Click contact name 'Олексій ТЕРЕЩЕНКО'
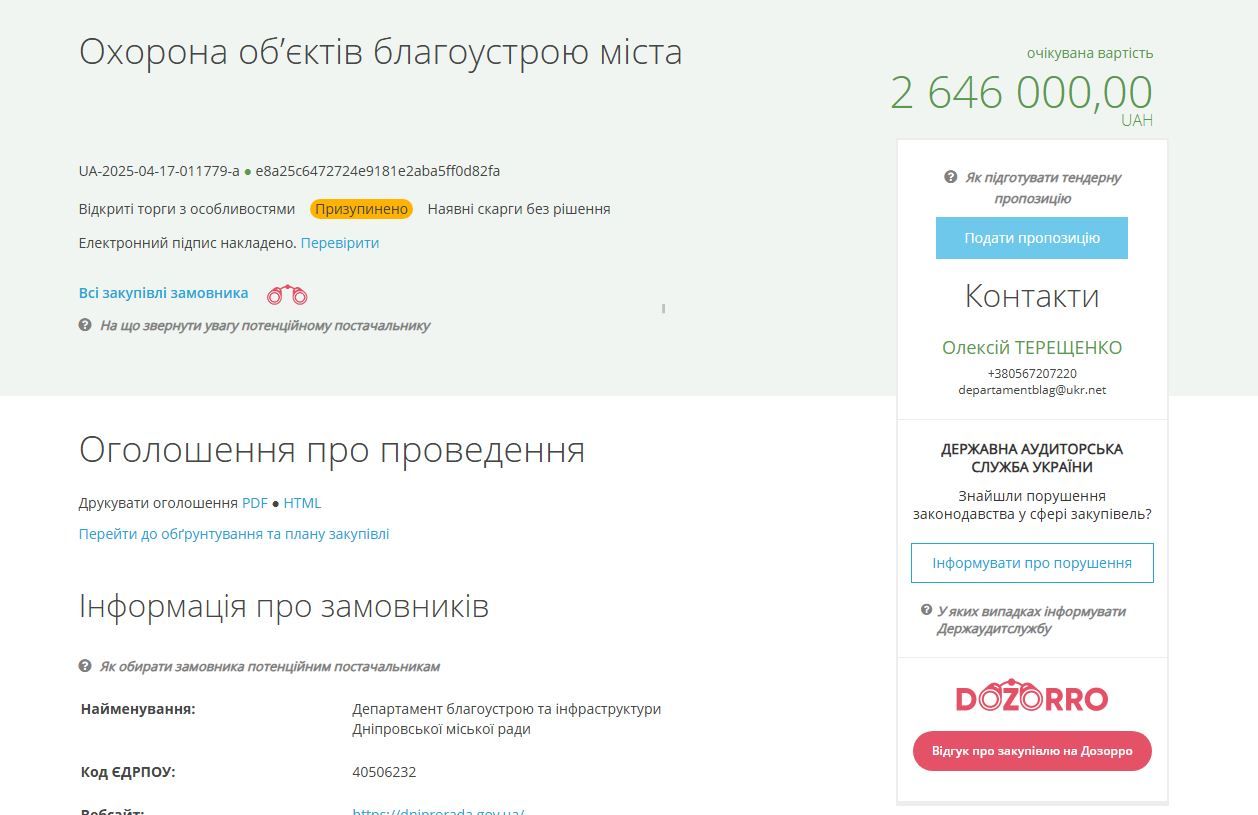Image resolution: width=1258 pixels, height=815 pixels. 1031,347
